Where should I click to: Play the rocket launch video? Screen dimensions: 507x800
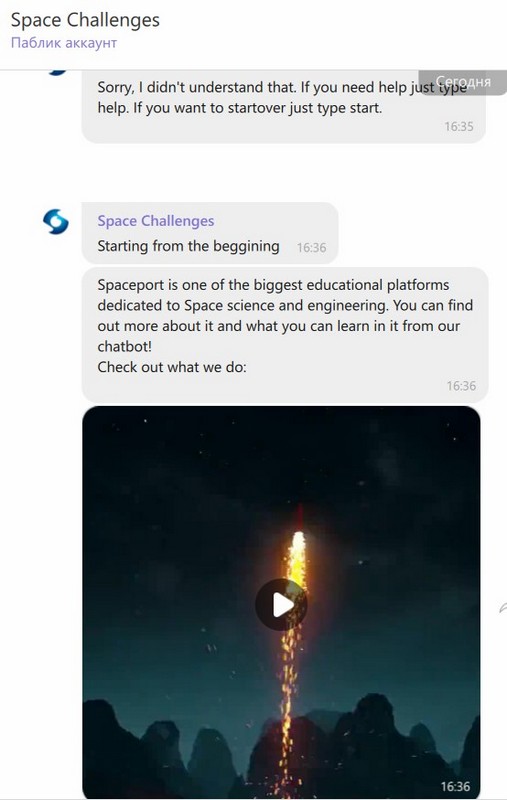click(x=281, y=605)
